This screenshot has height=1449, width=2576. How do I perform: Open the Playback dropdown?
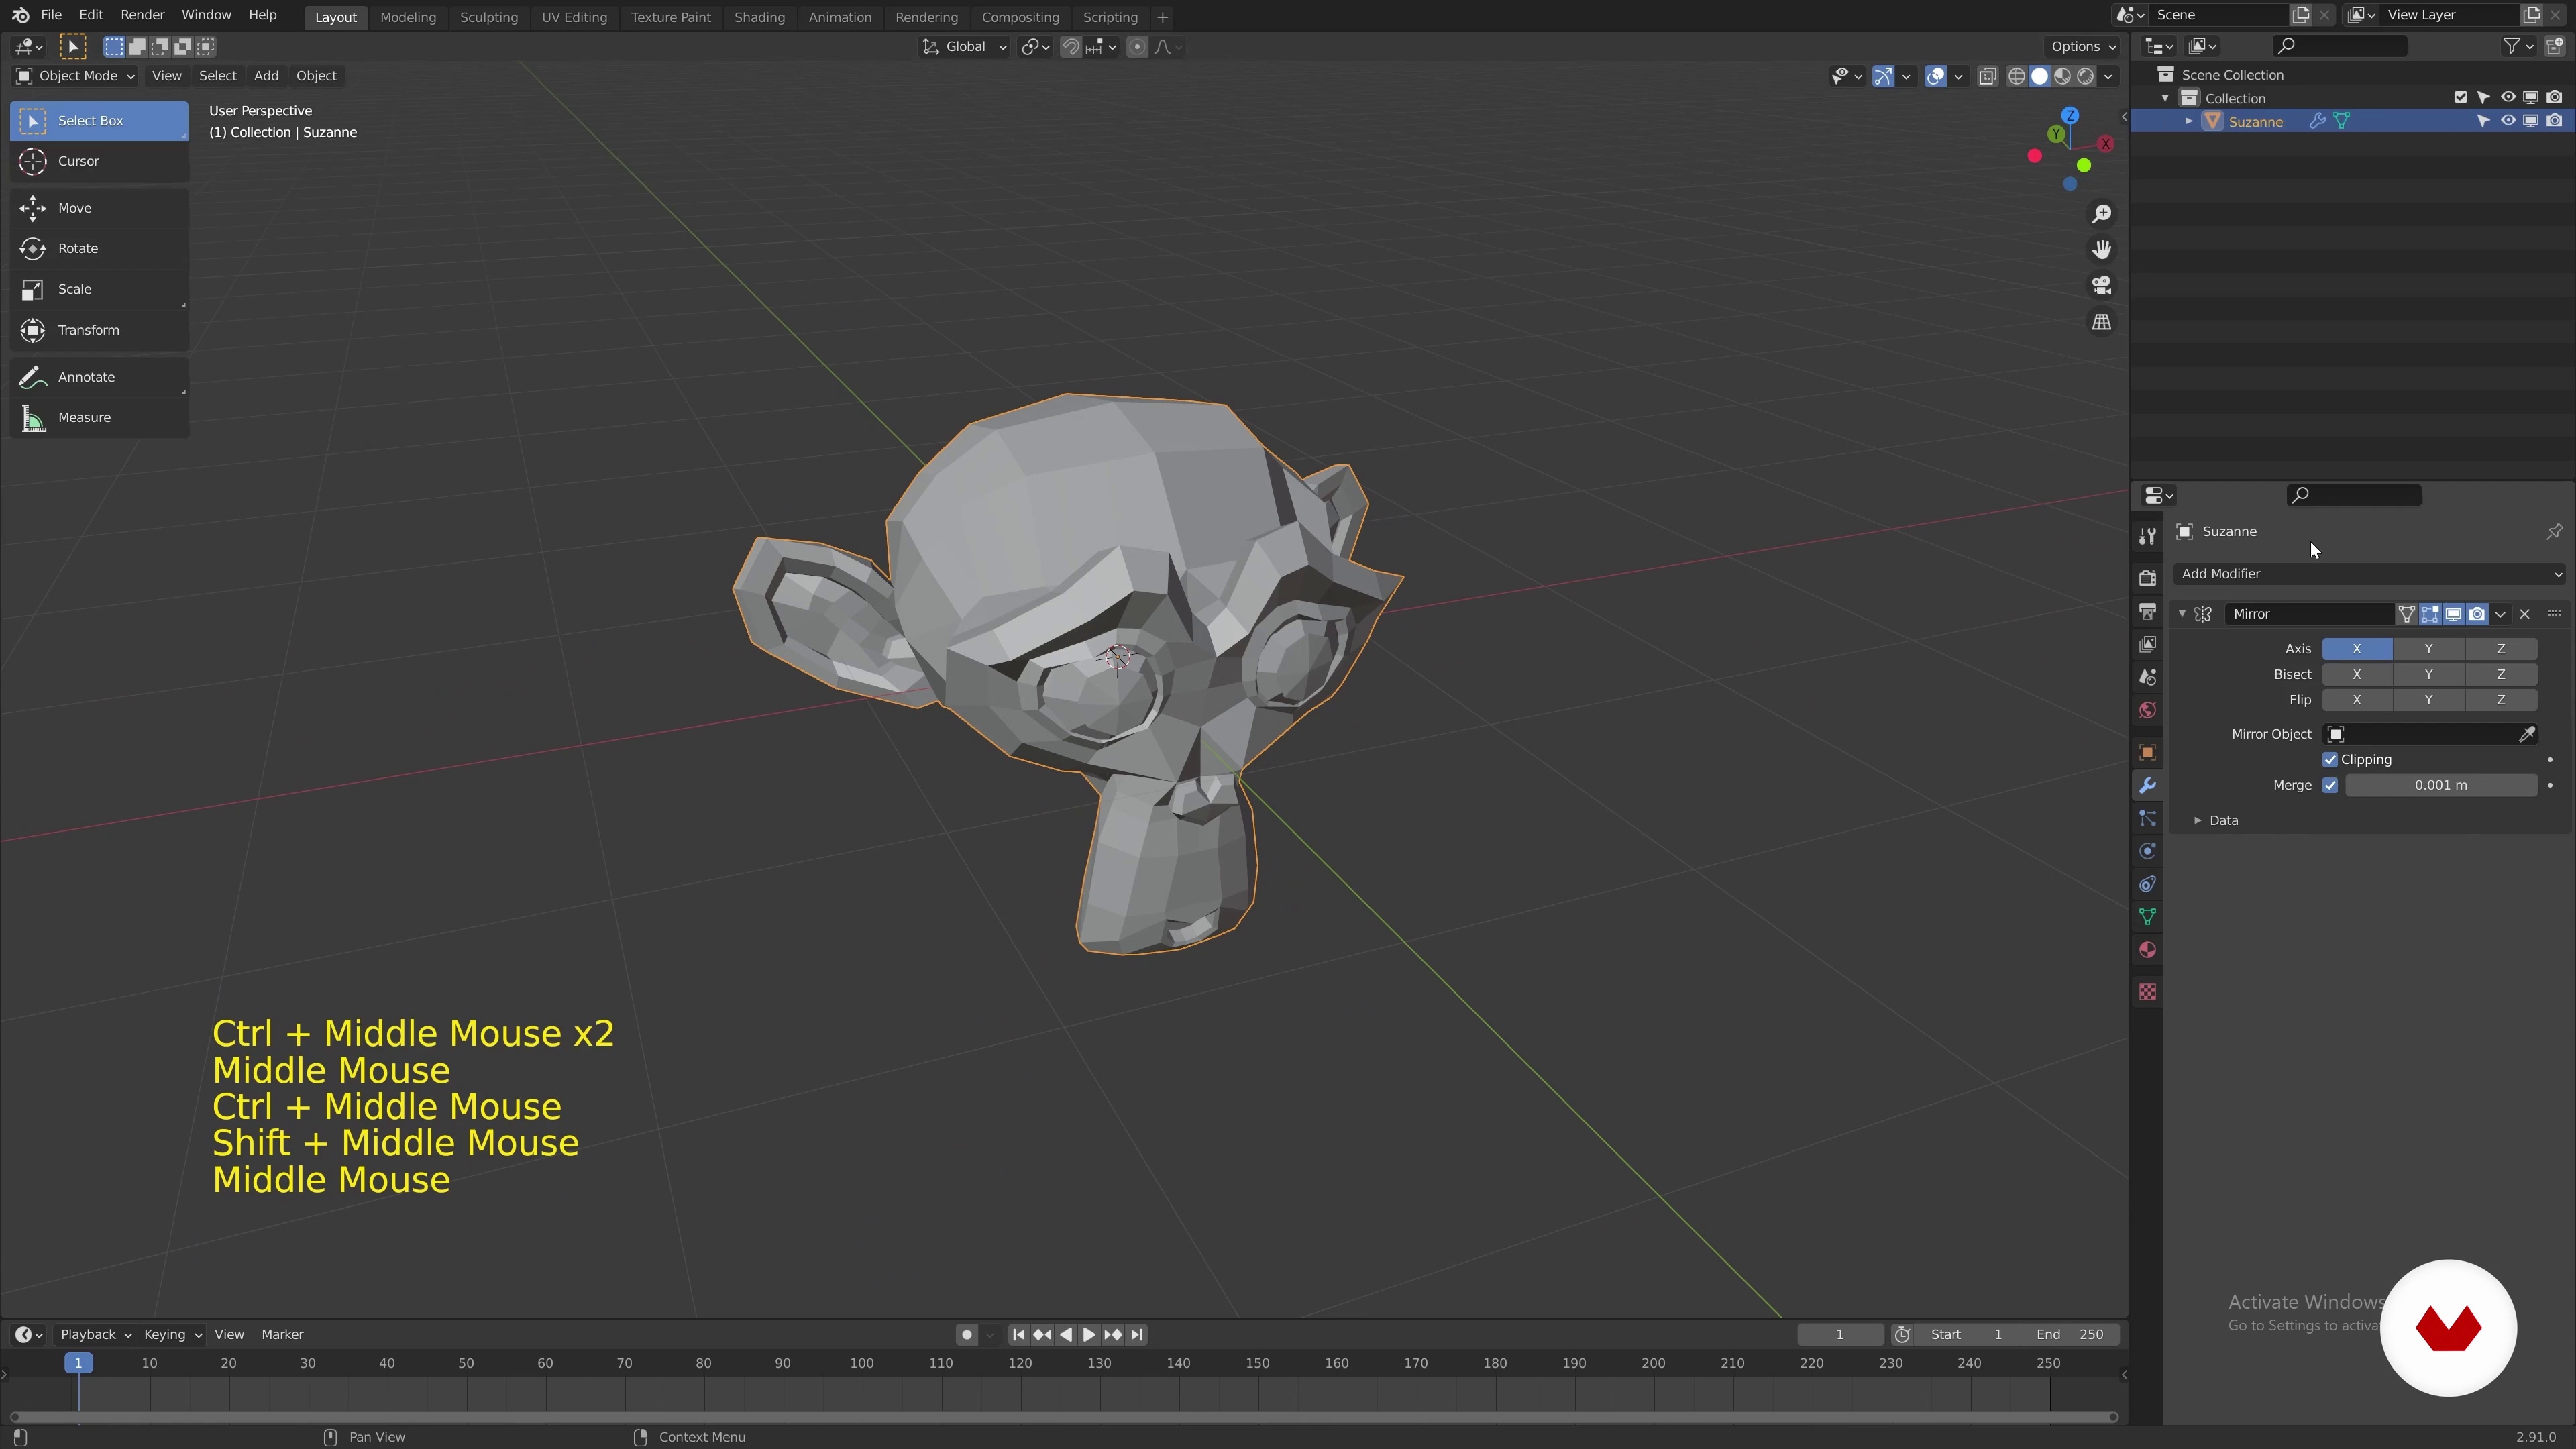(95, 1334)
